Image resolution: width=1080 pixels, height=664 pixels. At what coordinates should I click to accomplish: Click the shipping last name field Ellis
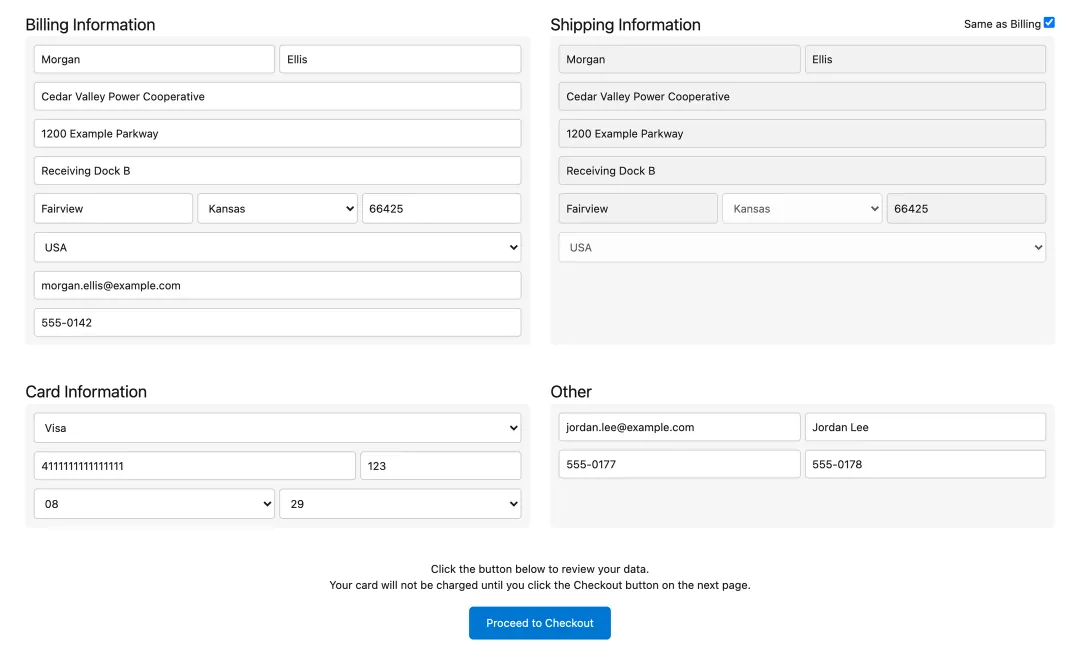tap(926, 59)
